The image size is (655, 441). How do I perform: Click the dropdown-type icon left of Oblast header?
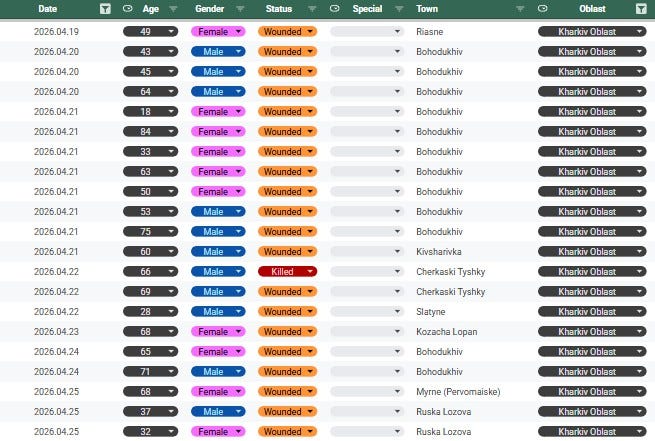point(543,8)
